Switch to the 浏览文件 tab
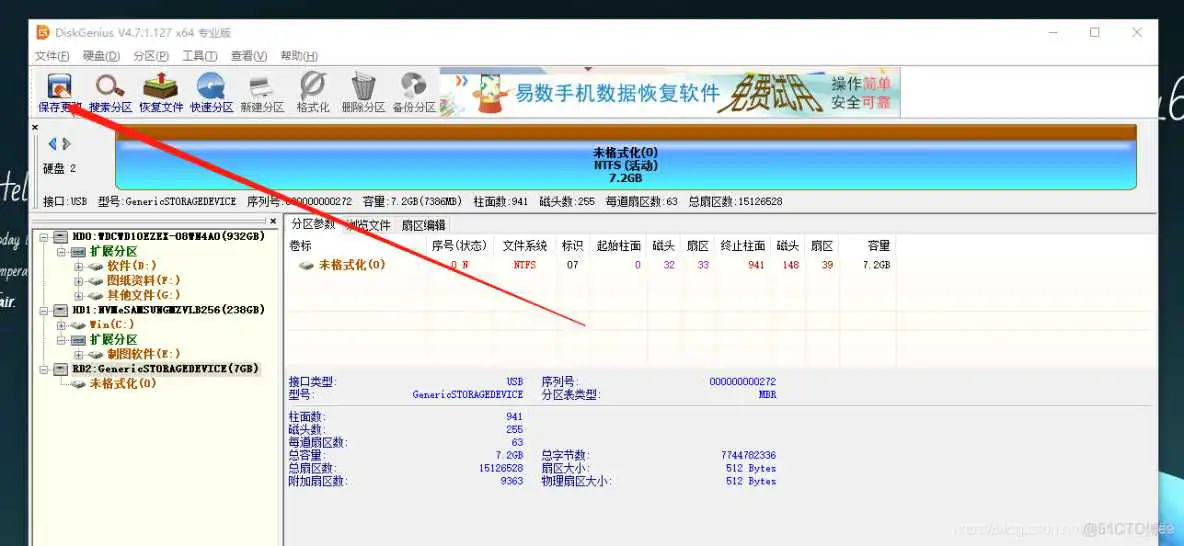Image resolution: width=1184 pixels, height=546 pixels. (368, 225)
